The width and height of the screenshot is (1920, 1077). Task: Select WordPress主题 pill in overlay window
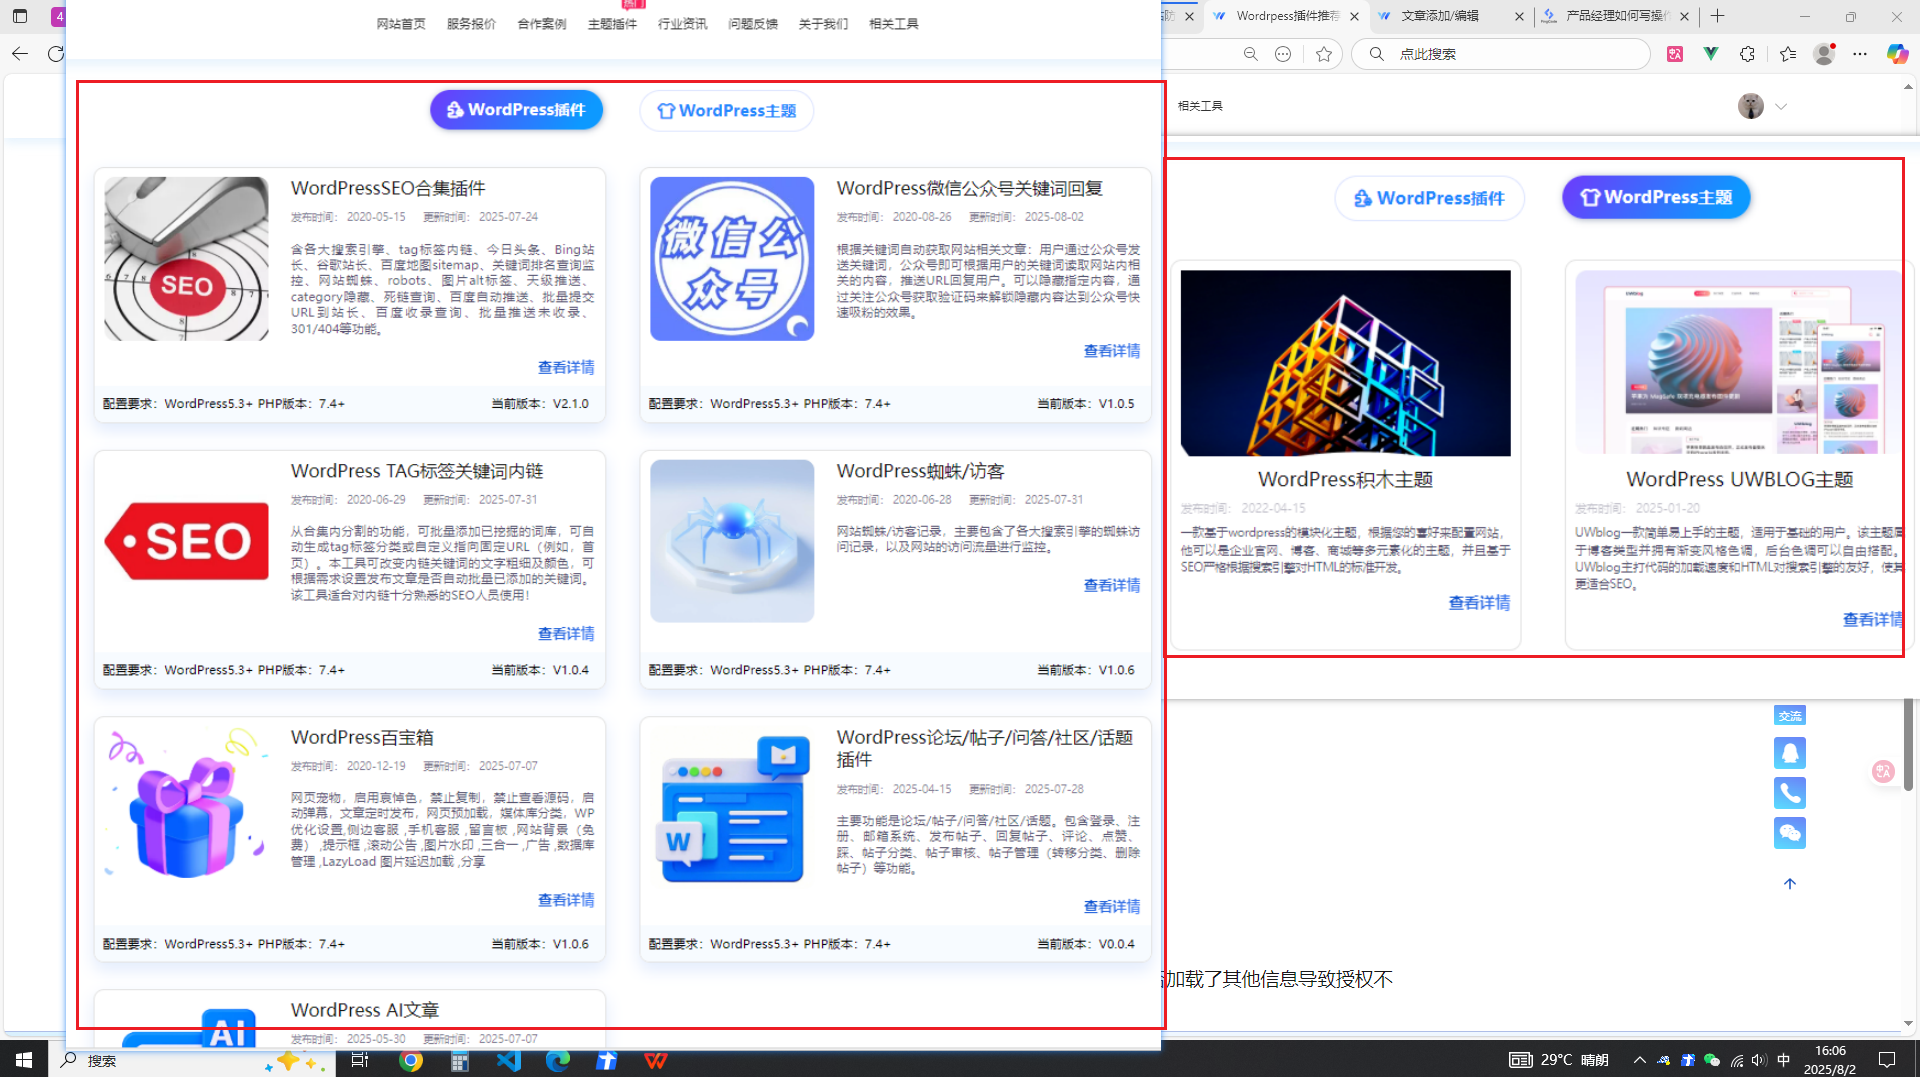tap(727, 111)
